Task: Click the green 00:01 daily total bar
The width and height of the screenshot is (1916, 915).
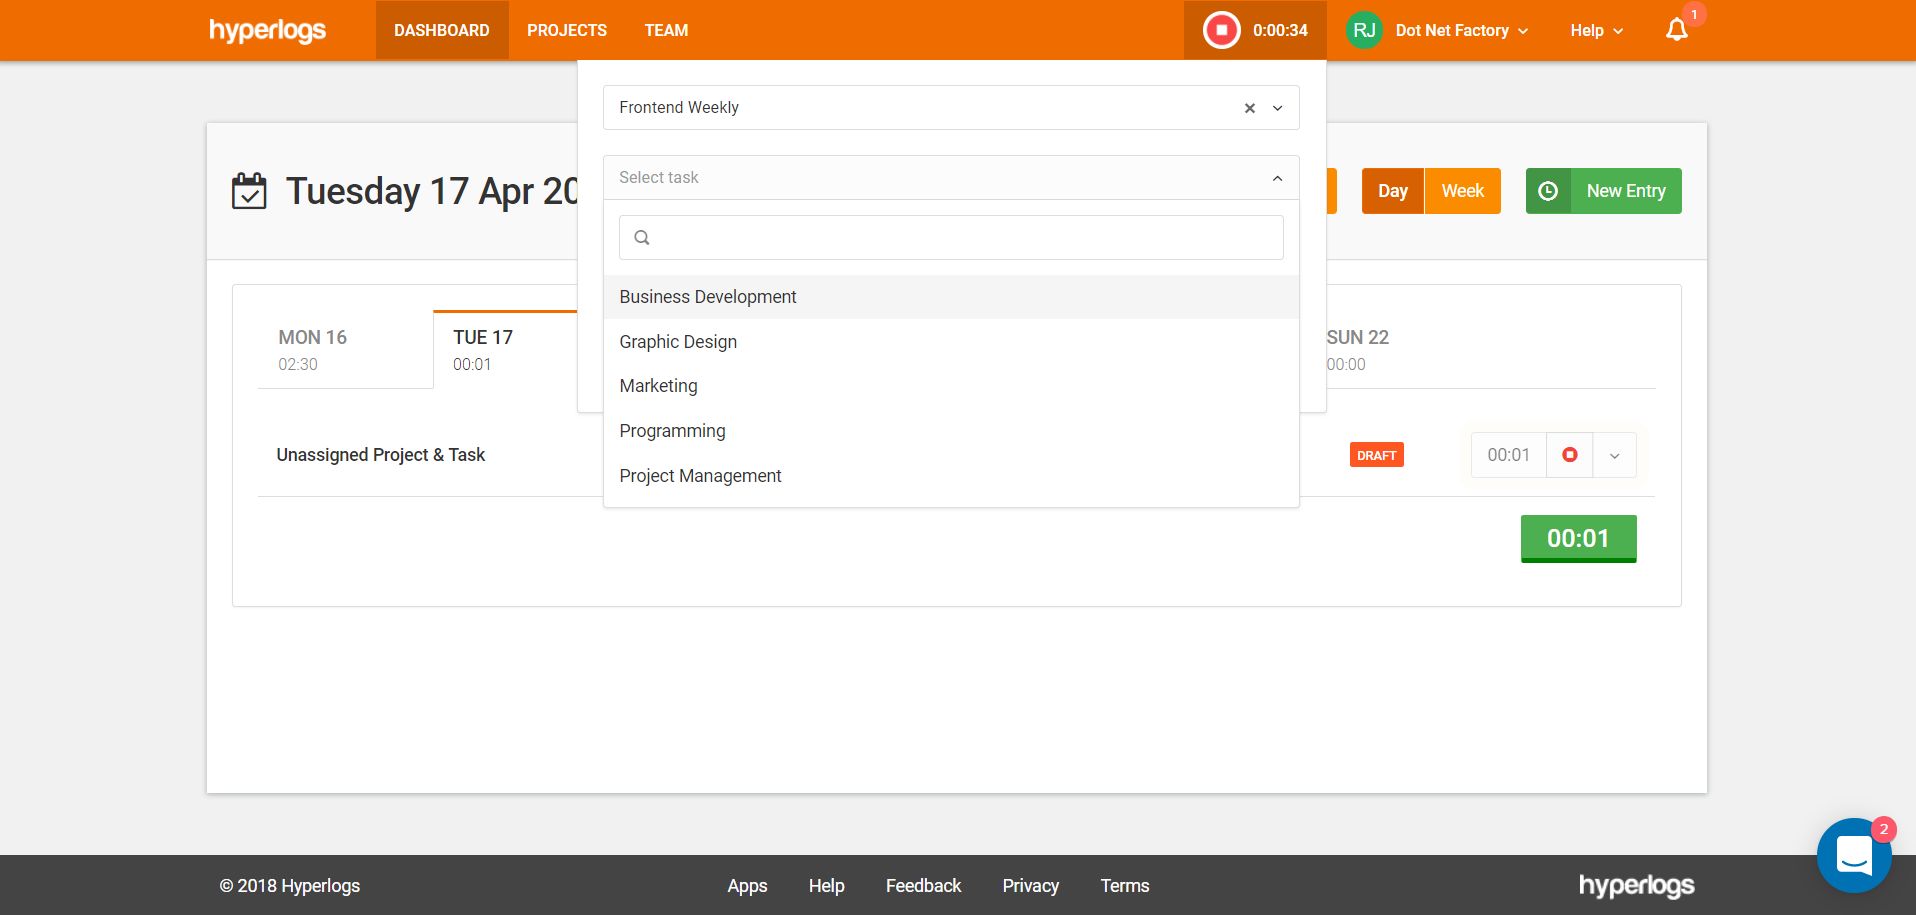Action: click(1577, 538)
